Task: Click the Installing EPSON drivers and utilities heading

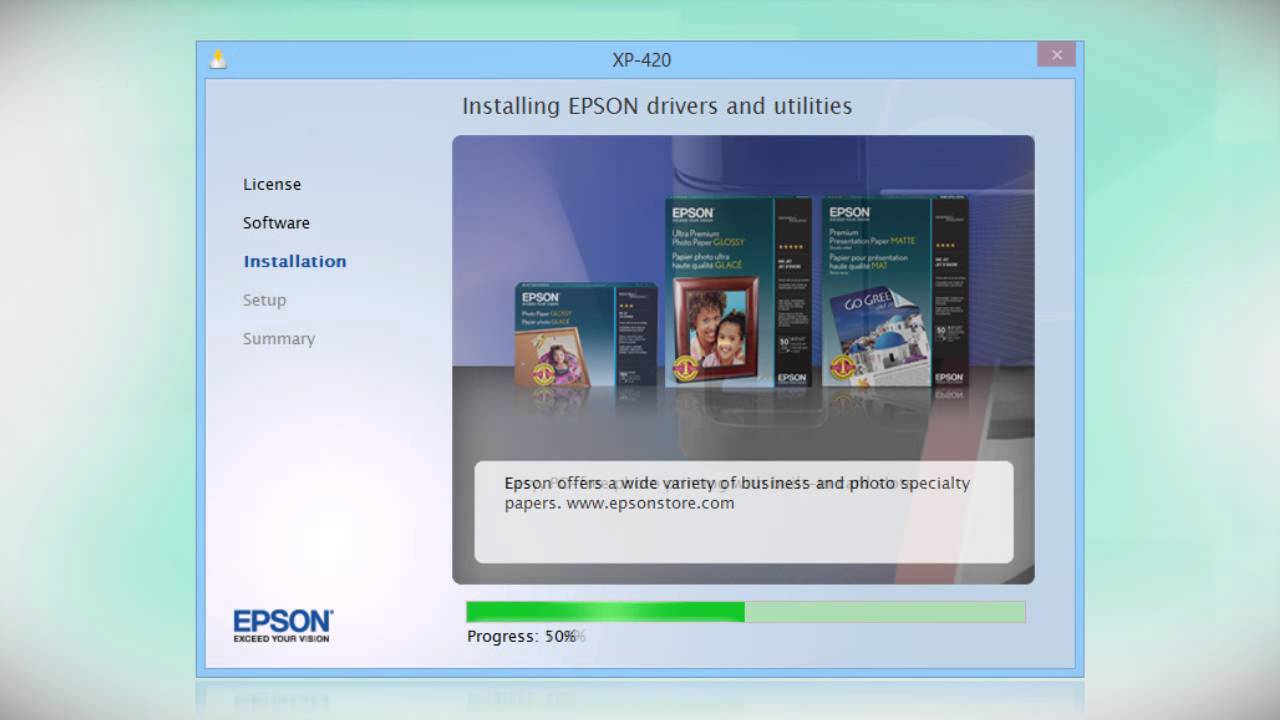Action: [x=657, y=106]
